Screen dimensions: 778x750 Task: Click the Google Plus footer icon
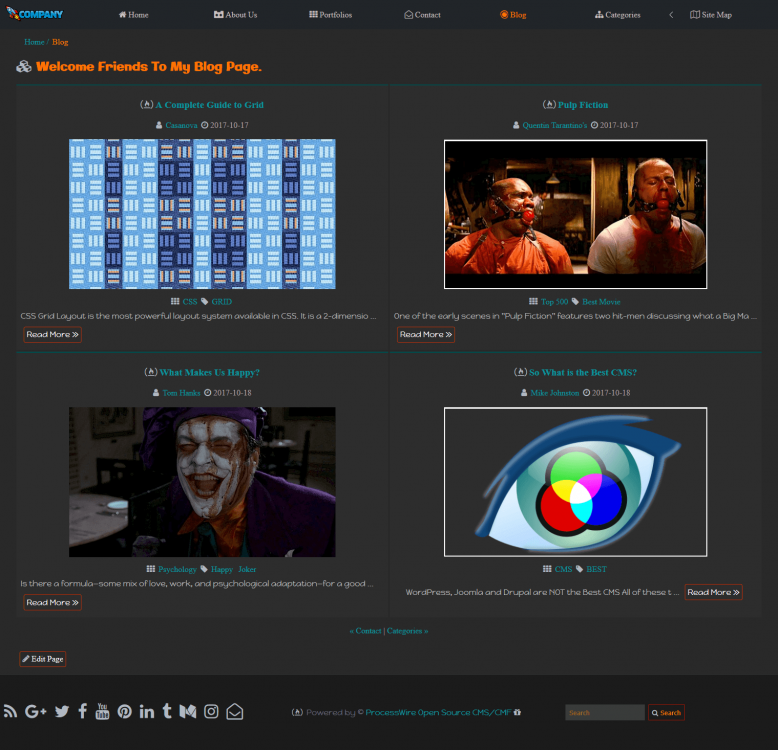36,712
